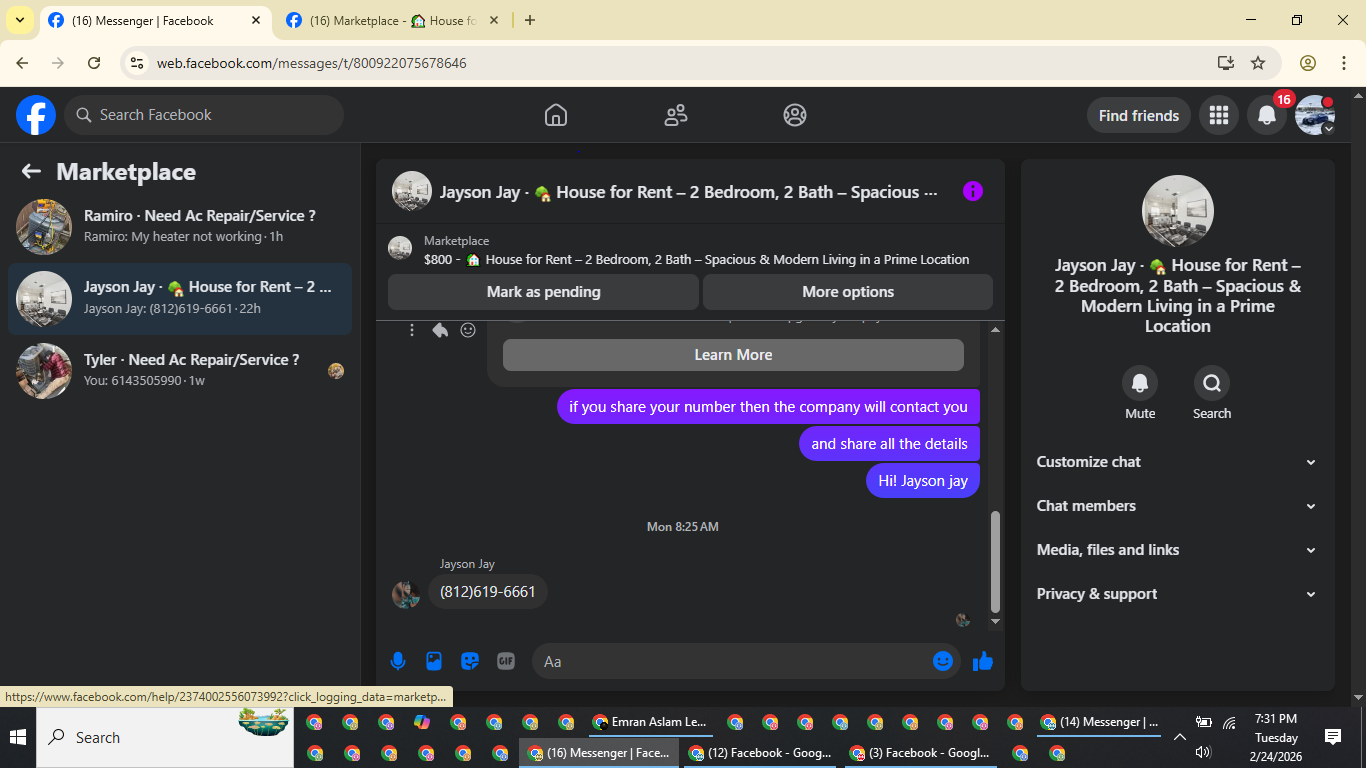Click chat scrollbar thumb
1366x768 pixels.
(994, 561)
